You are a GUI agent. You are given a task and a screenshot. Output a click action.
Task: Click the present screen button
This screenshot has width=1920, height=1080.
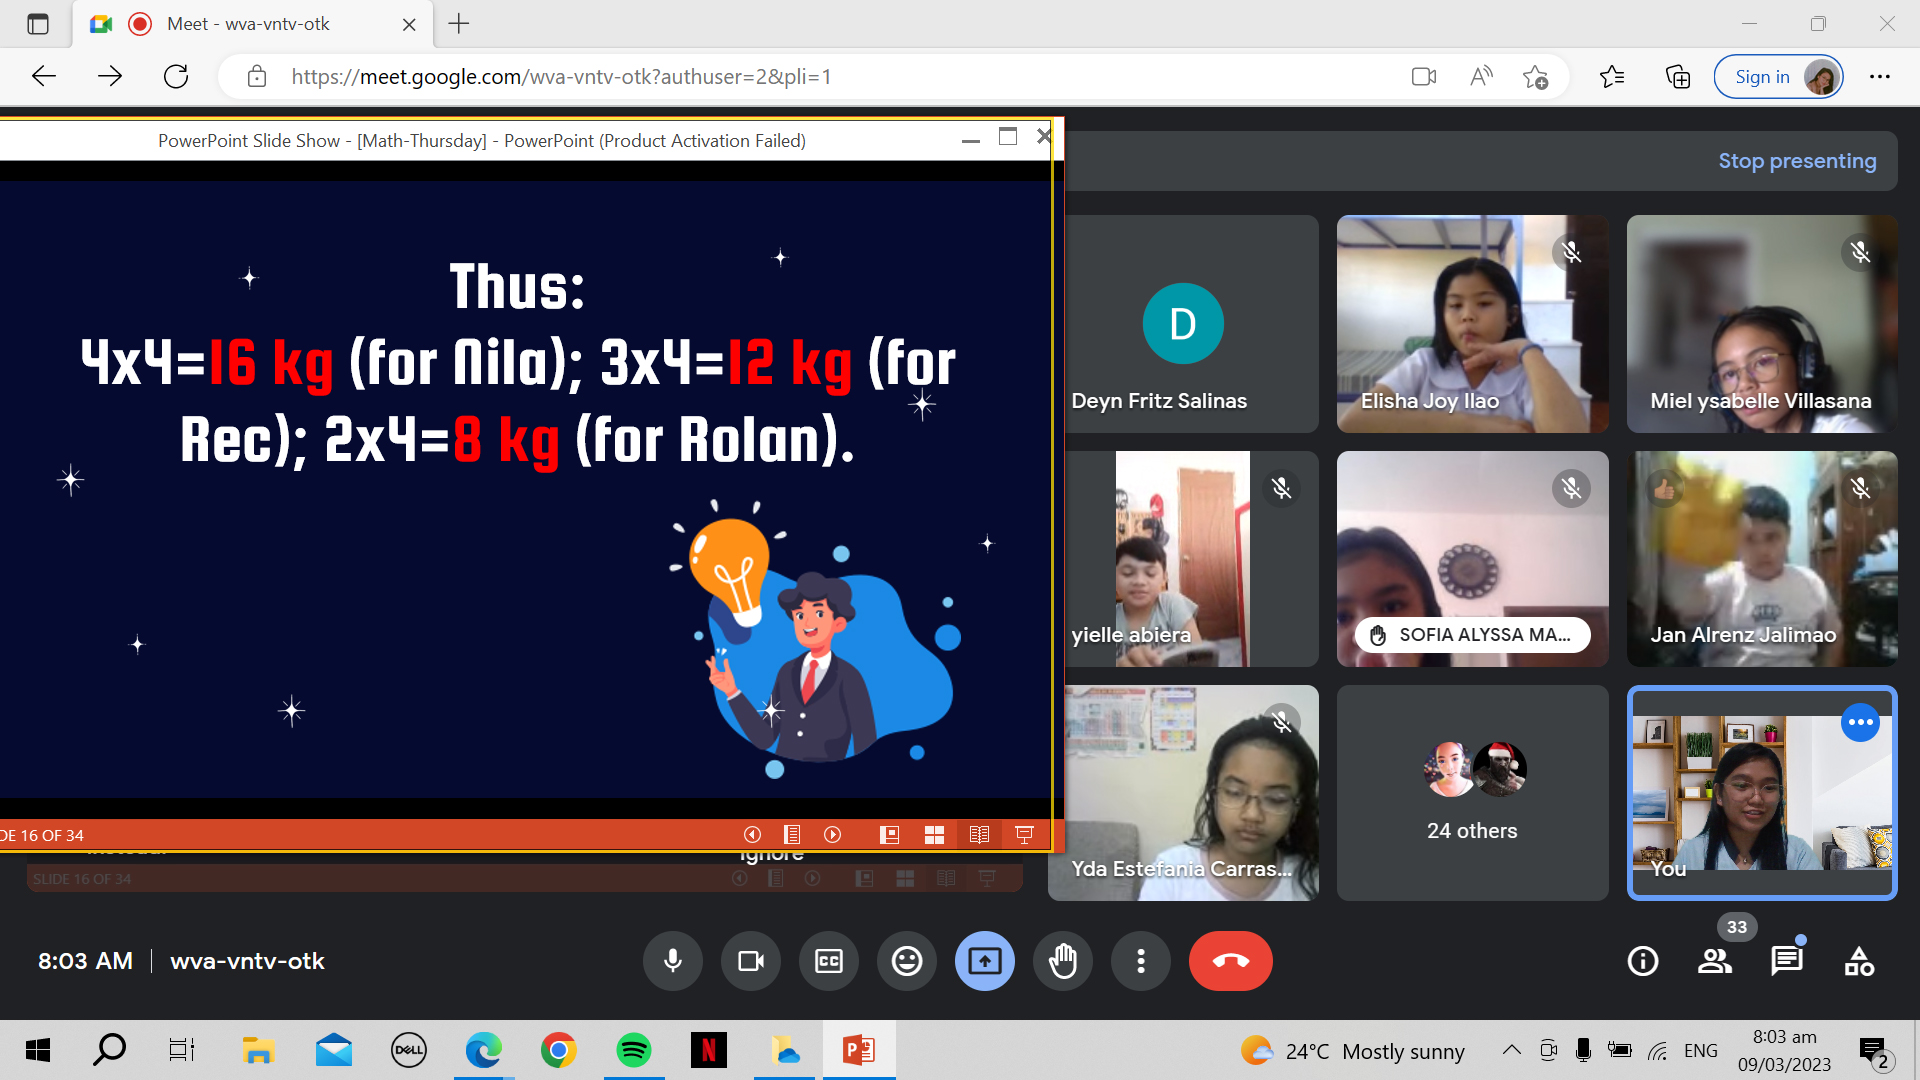click(x=985, y=961)
